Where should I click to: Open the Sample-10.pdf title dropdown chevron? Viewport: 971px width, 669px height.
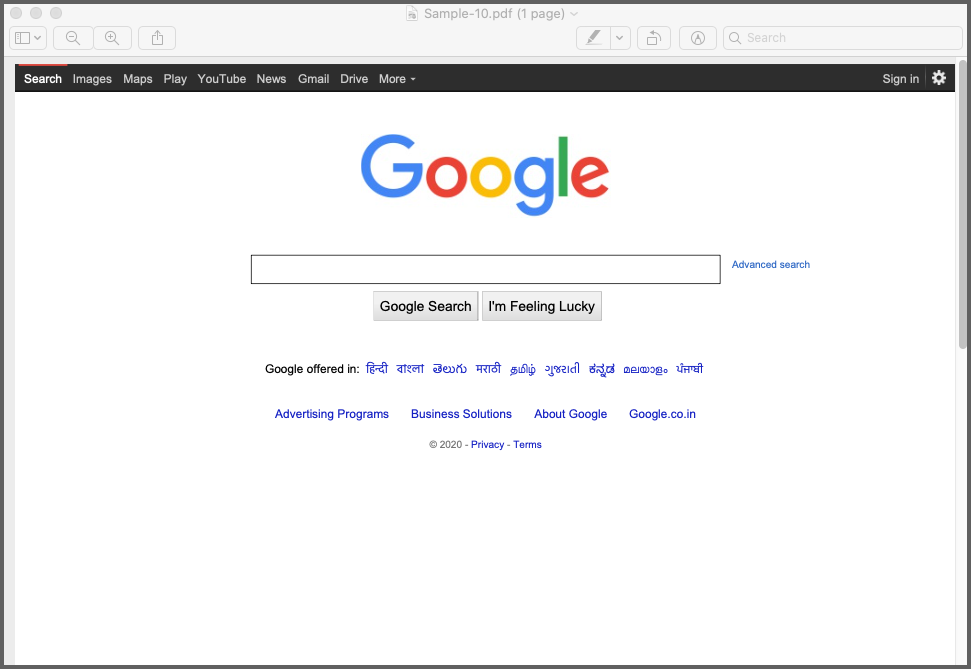click(574, 14)
